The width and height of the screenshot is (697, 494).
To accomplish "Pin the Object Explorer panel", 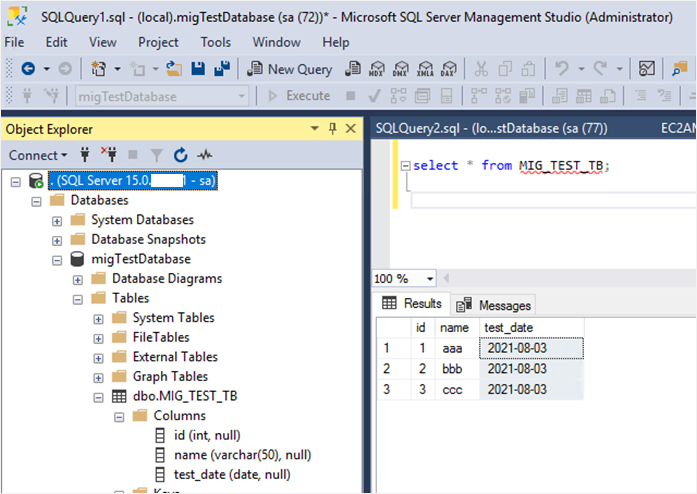I will click(x=332, y=129).
